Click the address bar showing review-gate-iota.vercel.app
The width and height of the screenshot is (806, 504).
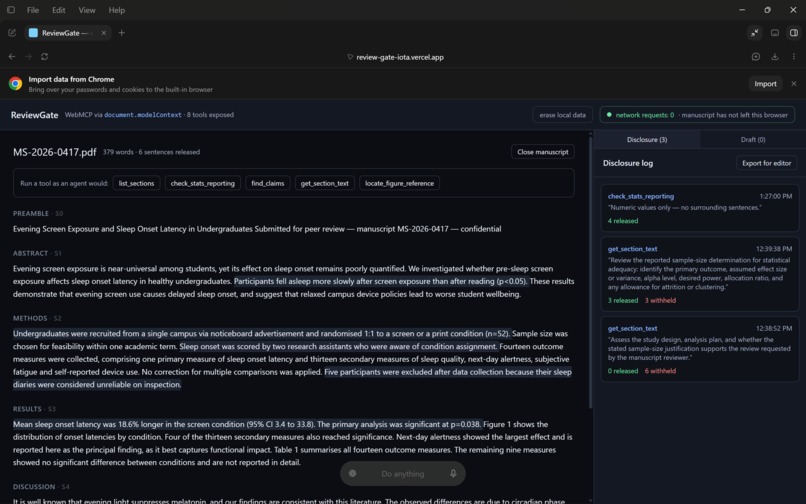[400, 57]
